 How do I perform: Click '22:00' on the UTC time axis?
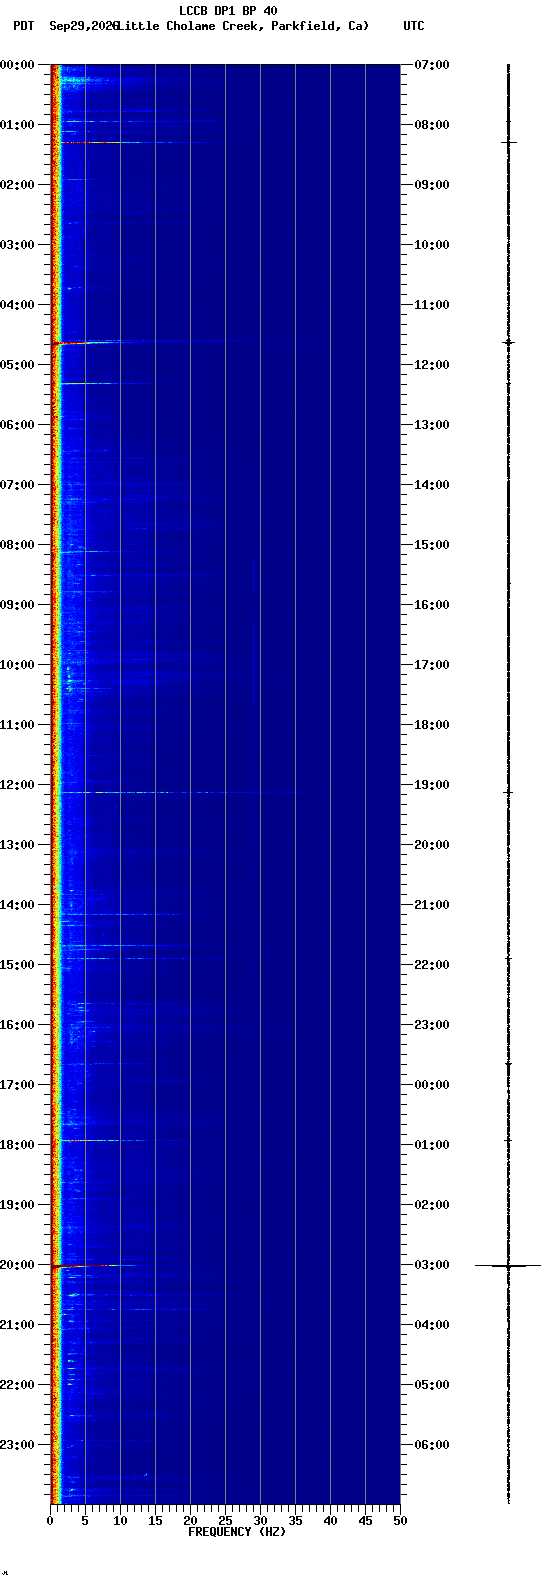(432, 965)
